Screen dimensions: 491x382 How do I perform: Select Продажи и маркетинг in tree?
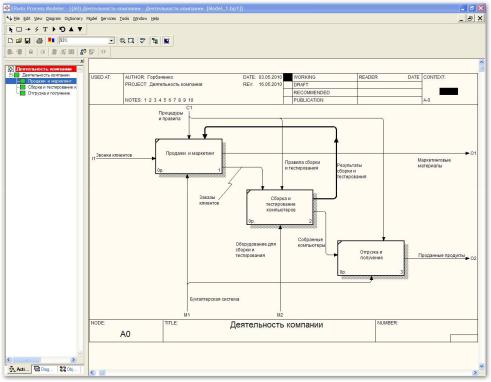50,81
